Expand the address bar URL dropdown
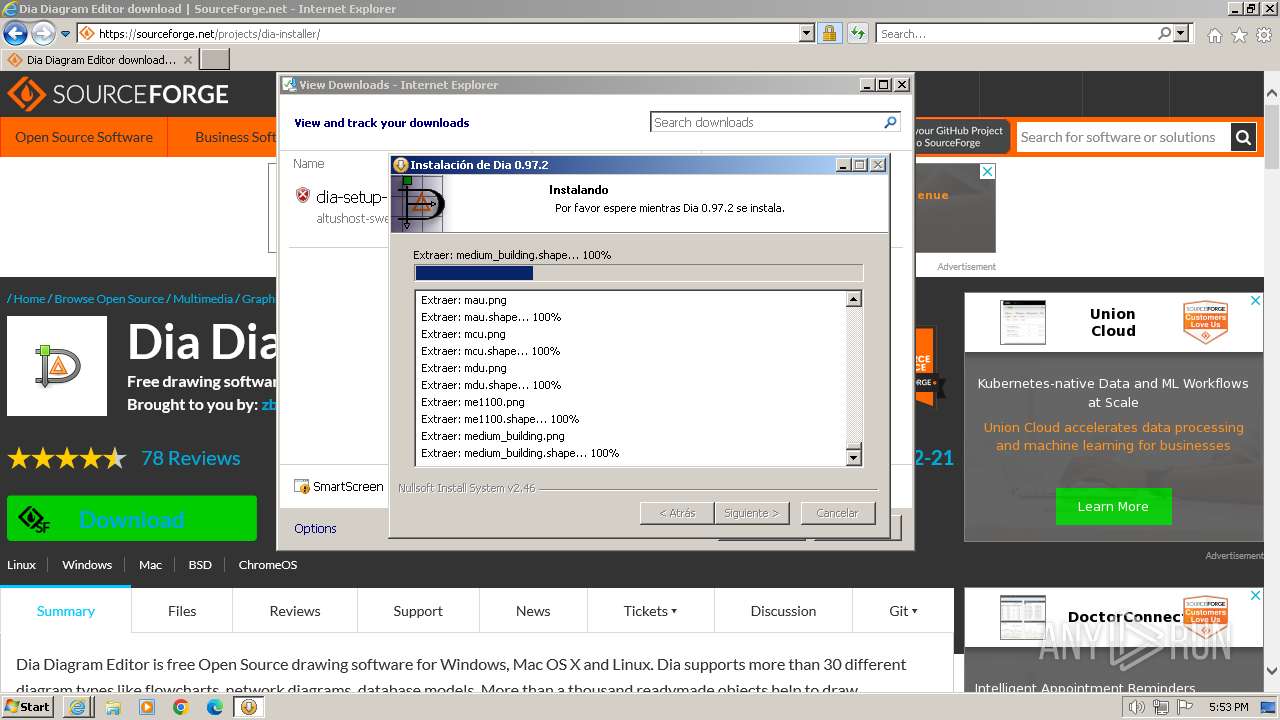This screenshot has width=1280, height=720. (807, 33)
